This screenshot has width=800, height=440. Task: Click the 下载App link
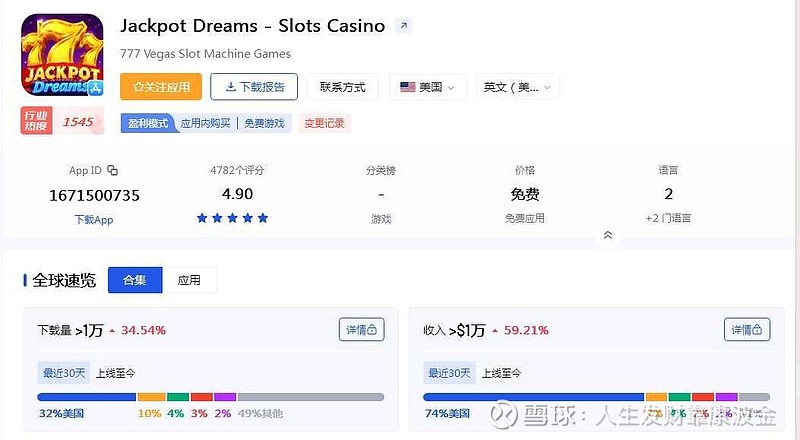tap(94, 219)
